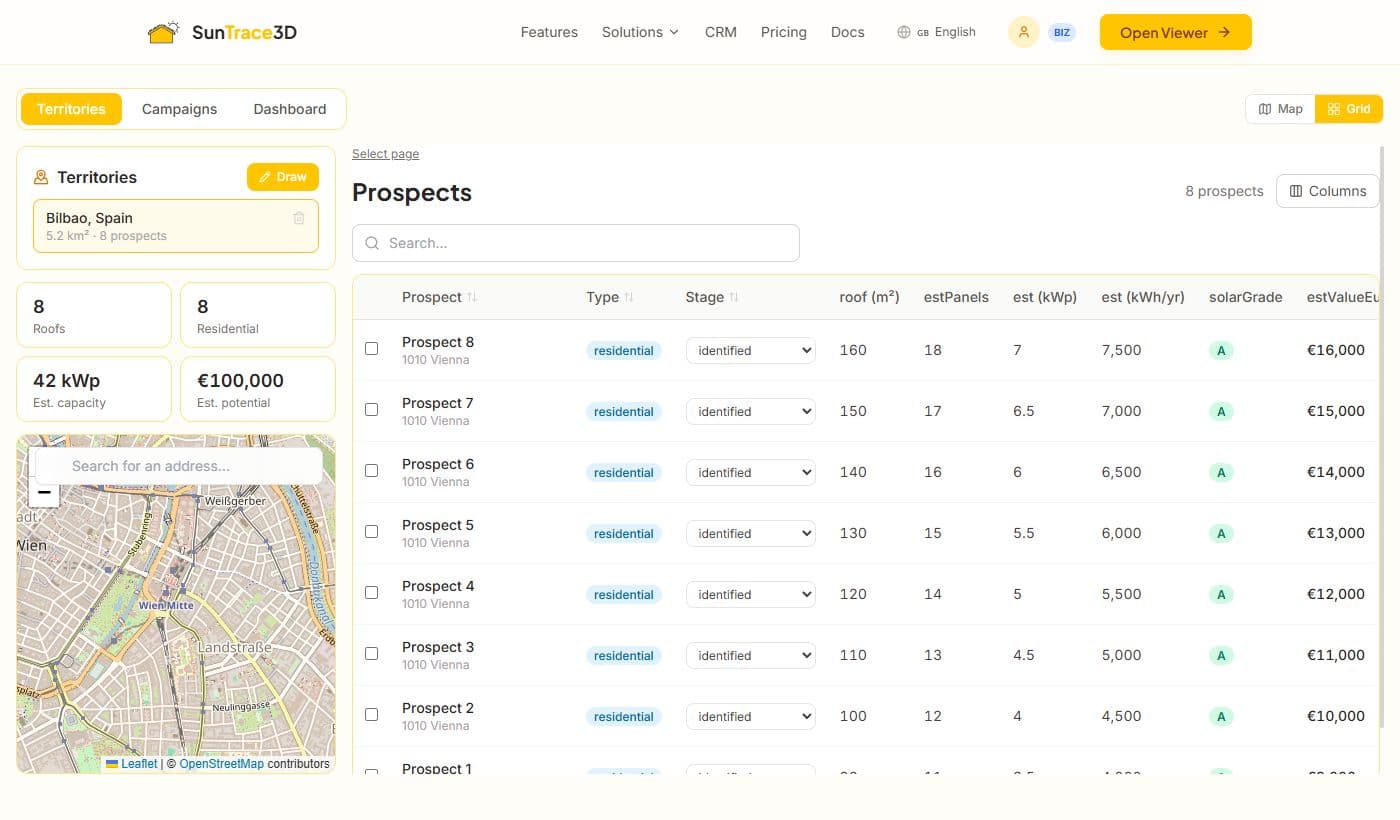Check the box next to Prospect 5
Viewport: 1400px width, 820px height.
click(372, 532)
